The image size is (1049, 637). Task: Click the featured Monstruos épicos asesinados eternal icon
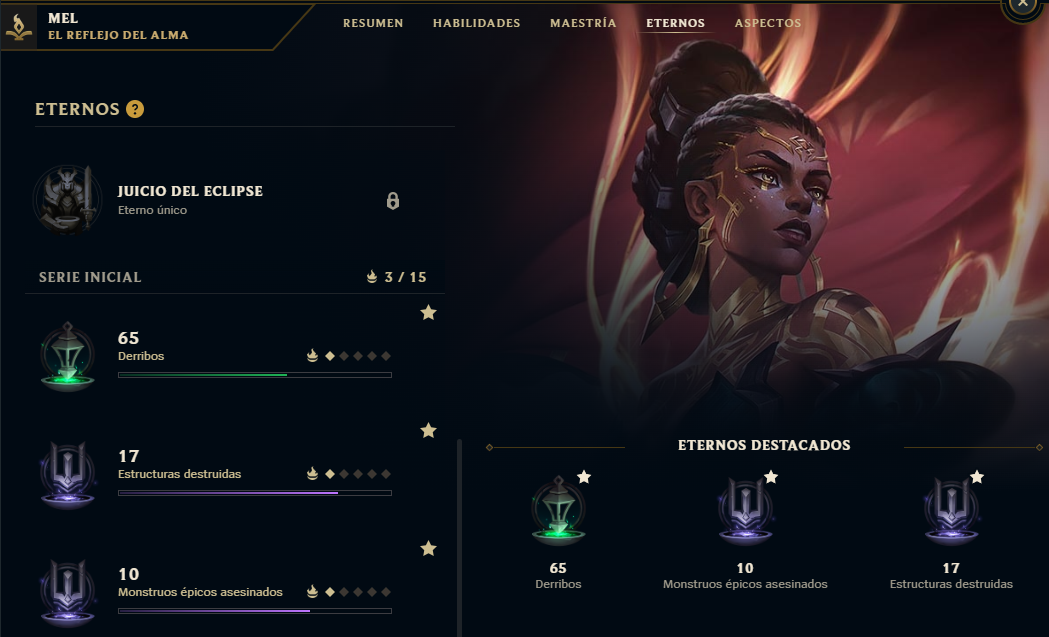click(745, 510)
